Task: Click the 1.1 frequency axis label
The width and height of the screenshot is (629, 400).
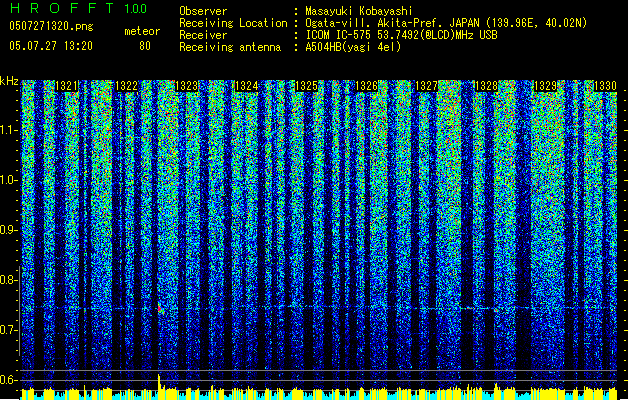Action: [x=9, y=130]
